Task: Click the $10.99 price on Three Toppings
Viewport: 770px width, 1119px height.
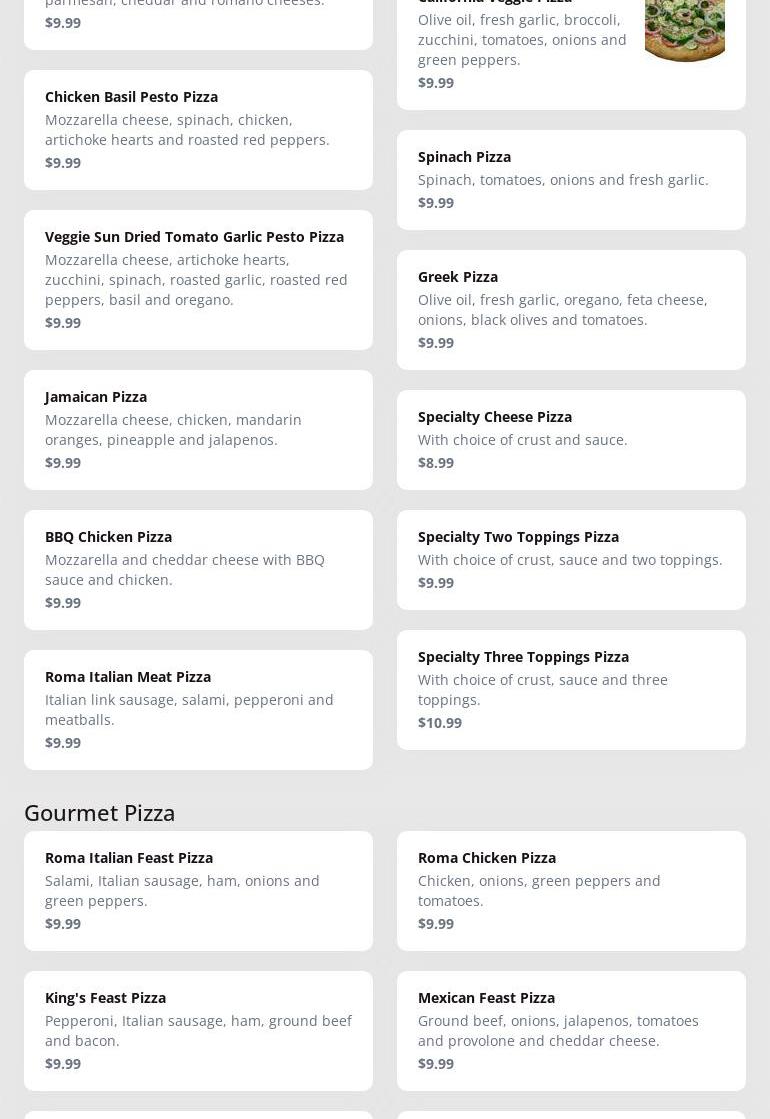Action: tap(440, 723)
